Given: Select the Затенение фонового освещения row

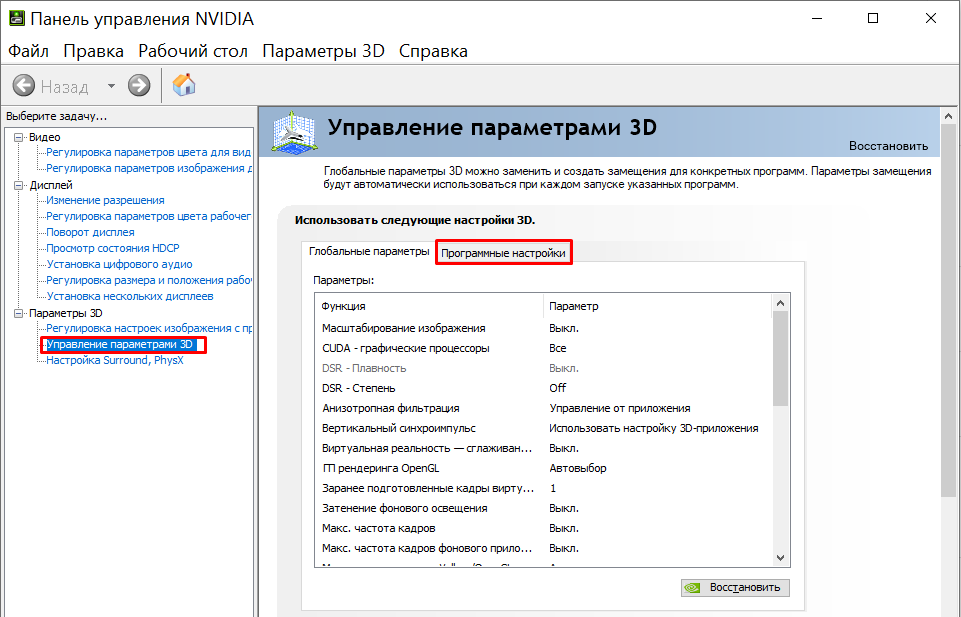Looking at the screenshot, I should point(543,509).
